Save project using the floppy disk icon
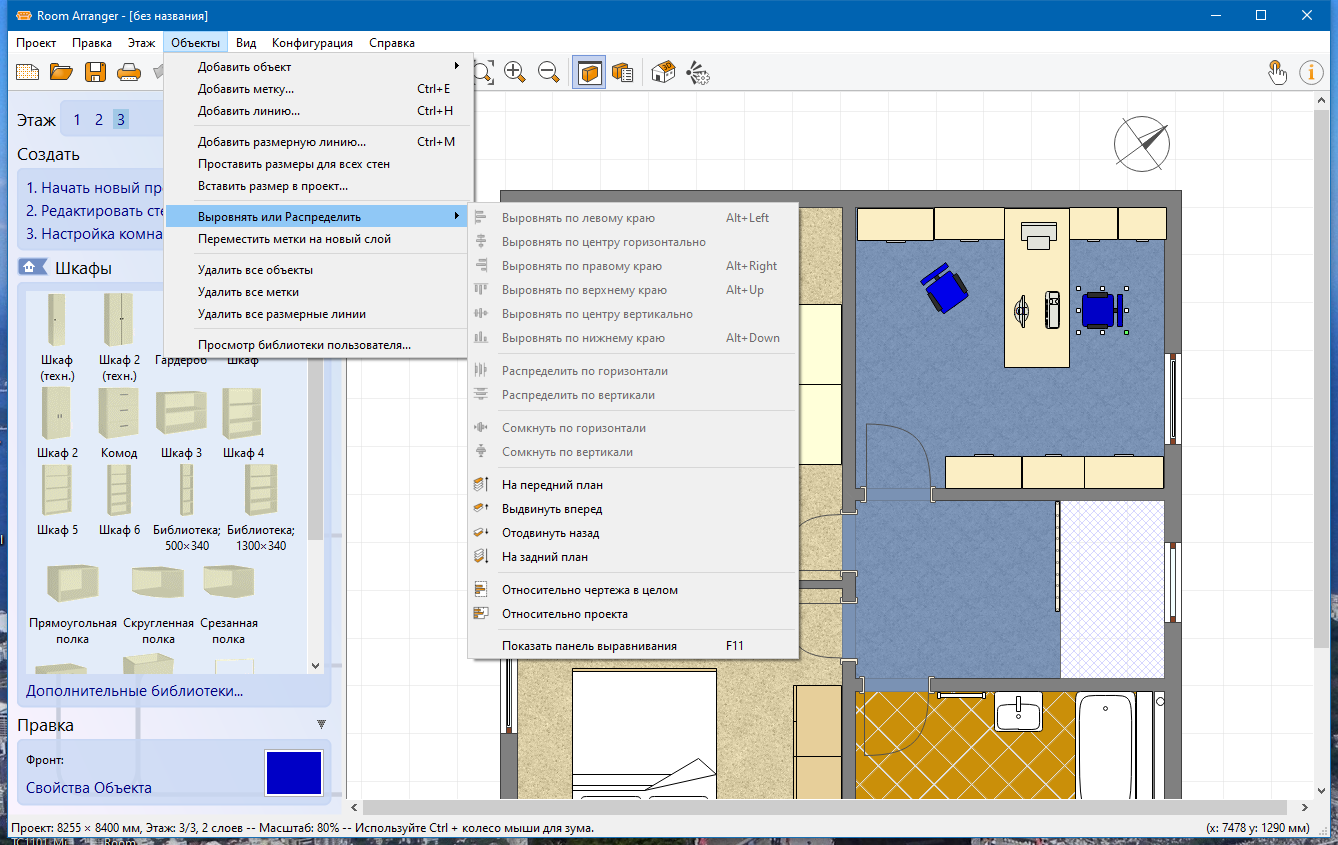Viewport: 1338px width, 845px height. [x=95, y=72]
